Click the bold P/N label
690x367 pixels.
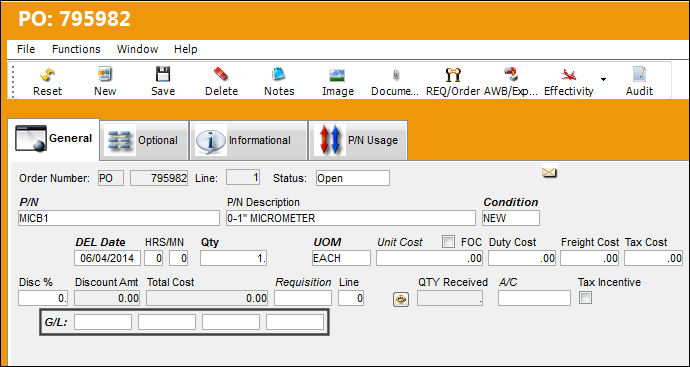coord(29,202)
